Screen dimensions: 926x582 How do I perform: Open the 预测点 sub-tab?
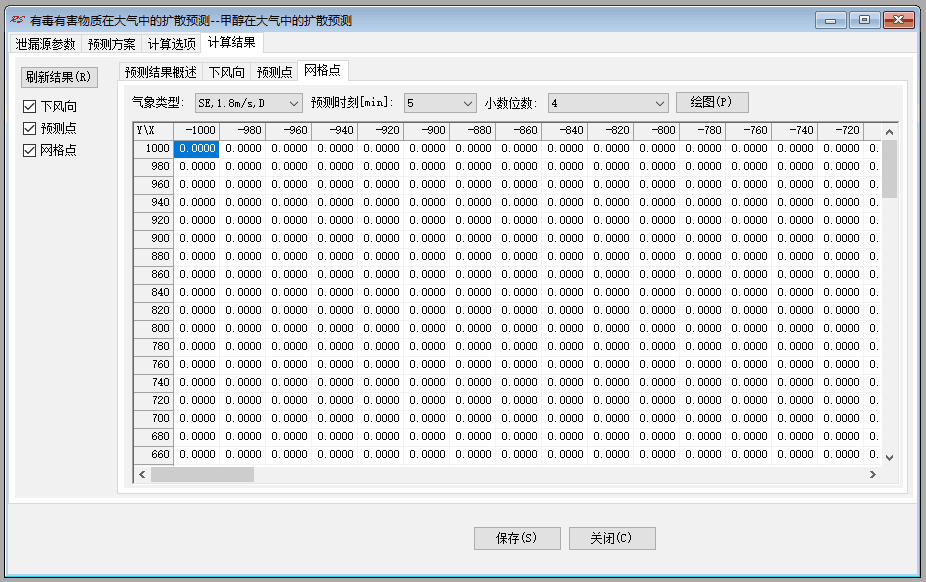275,72
